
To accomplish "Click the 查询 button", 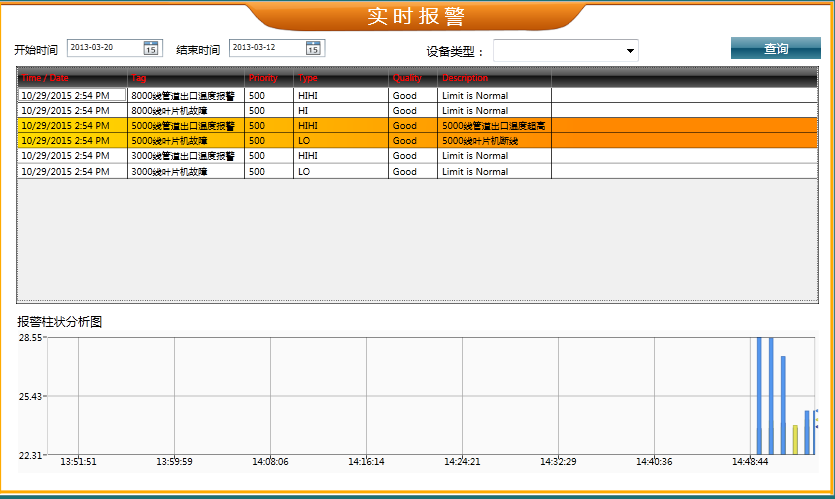I will tap(776, 49).
